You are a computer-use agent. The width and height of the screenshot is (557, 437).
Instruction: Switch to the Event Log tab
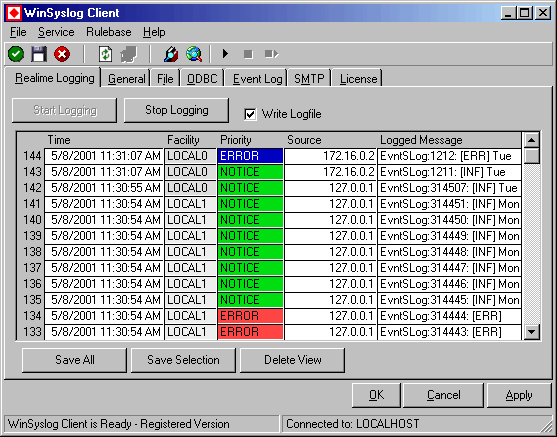tap(257, 79)
